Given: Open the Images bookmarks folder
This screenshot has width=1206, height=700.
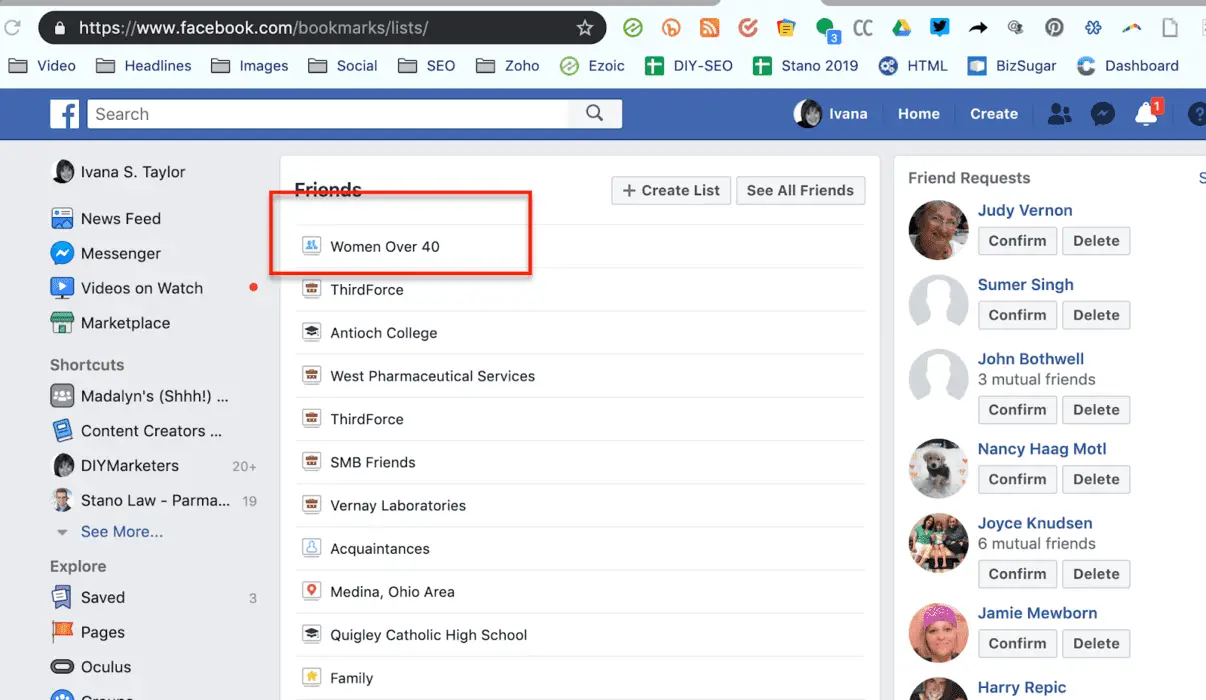Looking at the screenshot, I should tap(250, 66).
